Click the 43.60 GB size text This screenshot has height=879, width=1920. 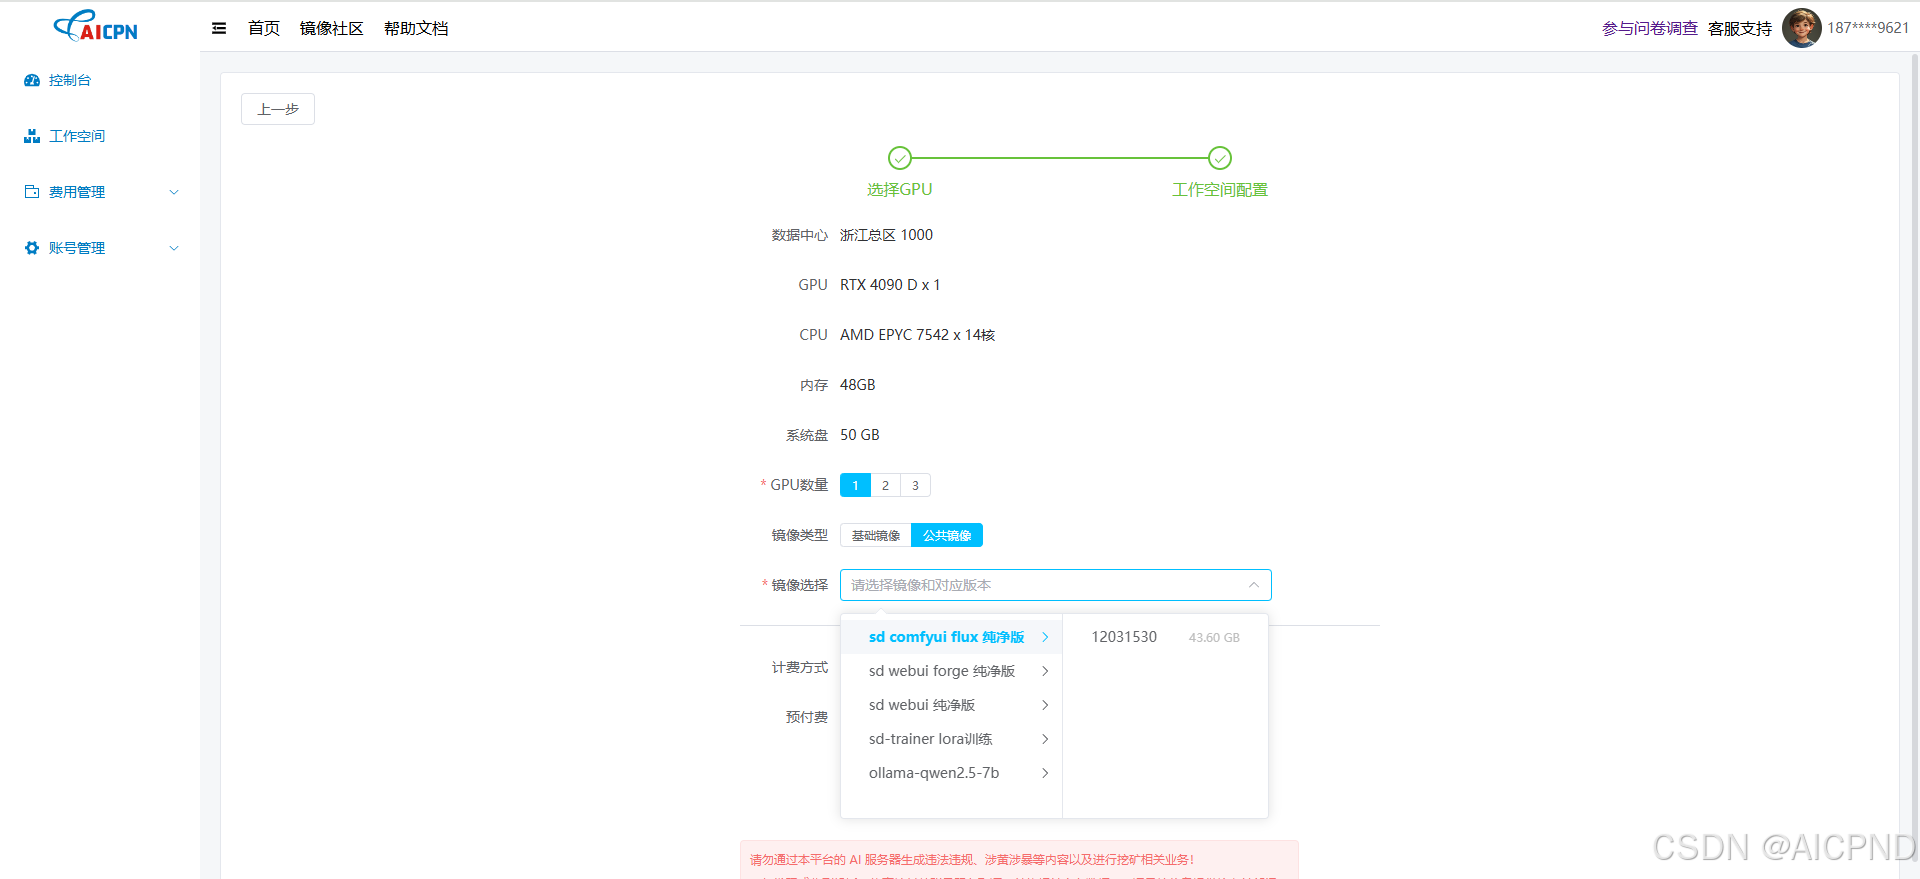click(1214, 638)
